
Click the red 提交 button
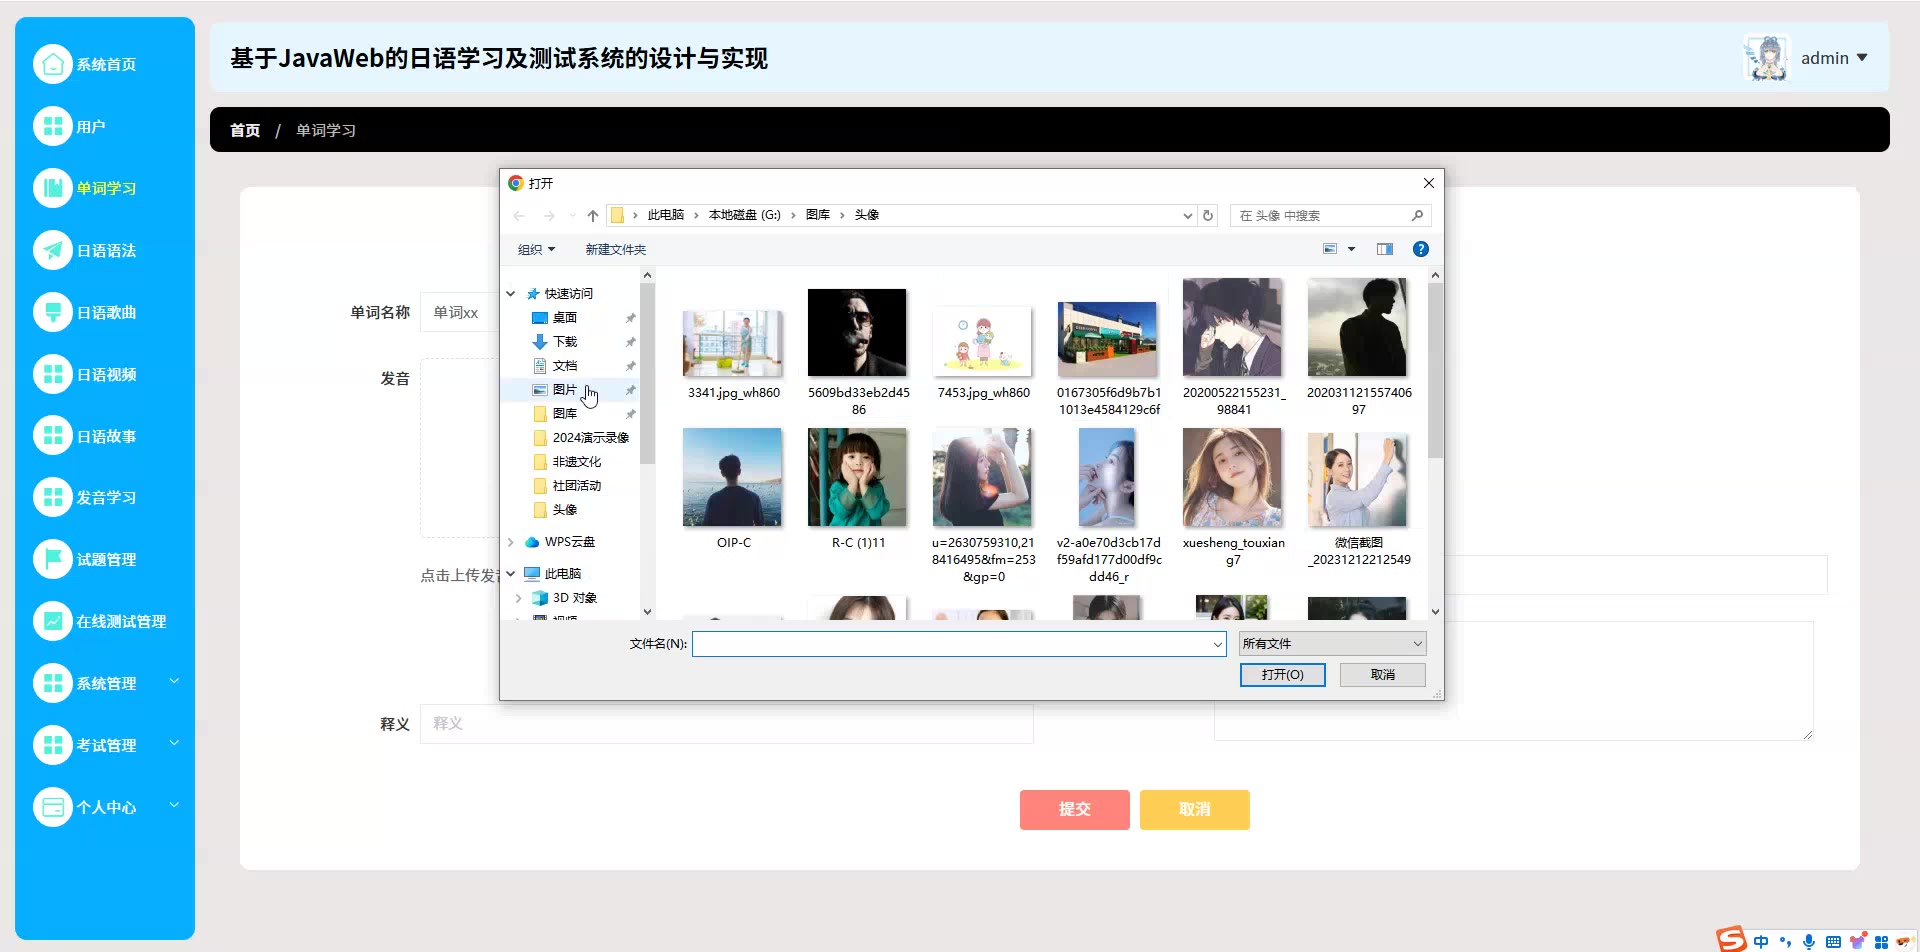point(1074,809)
